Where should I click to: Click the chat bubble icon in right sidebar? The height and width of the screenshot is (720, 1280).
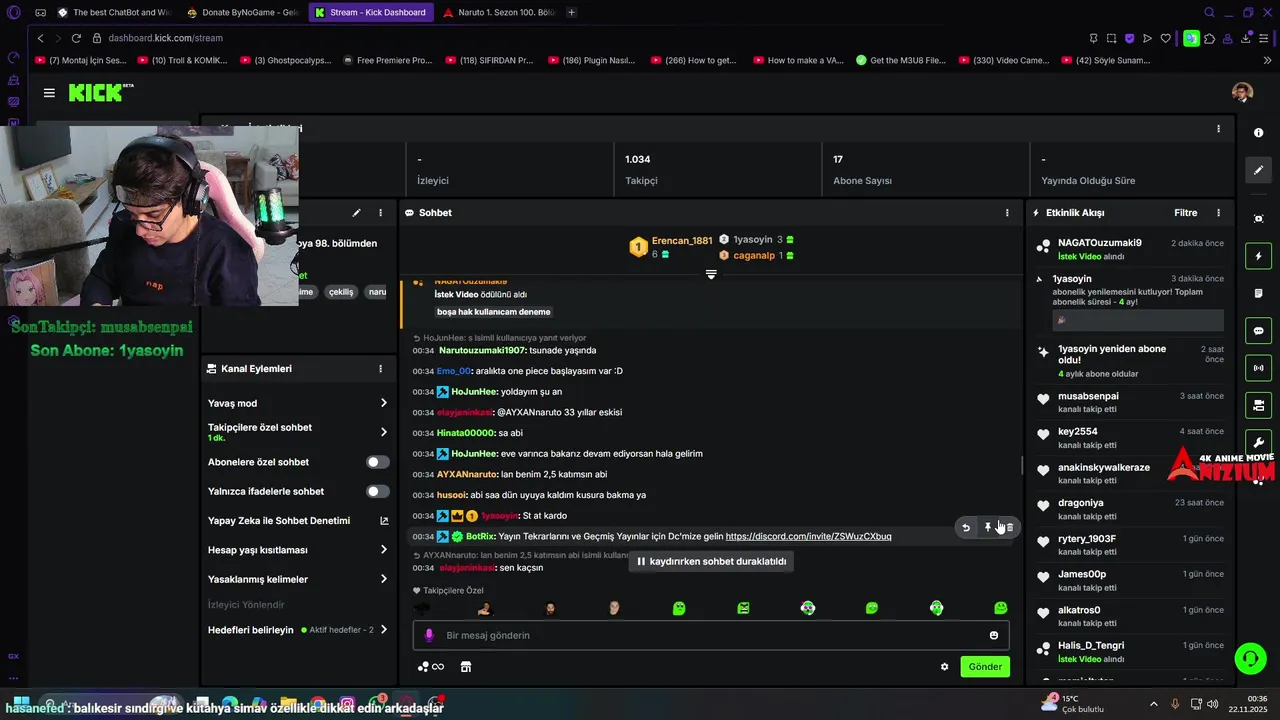1258,331
